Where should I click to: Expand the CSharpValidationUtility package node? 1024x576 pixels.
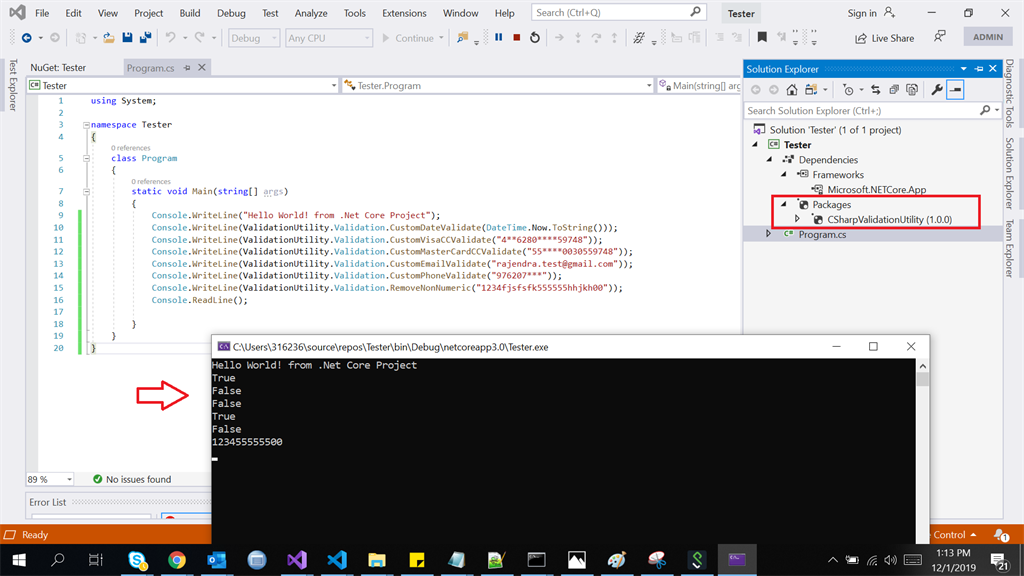(x=797, y=219)
